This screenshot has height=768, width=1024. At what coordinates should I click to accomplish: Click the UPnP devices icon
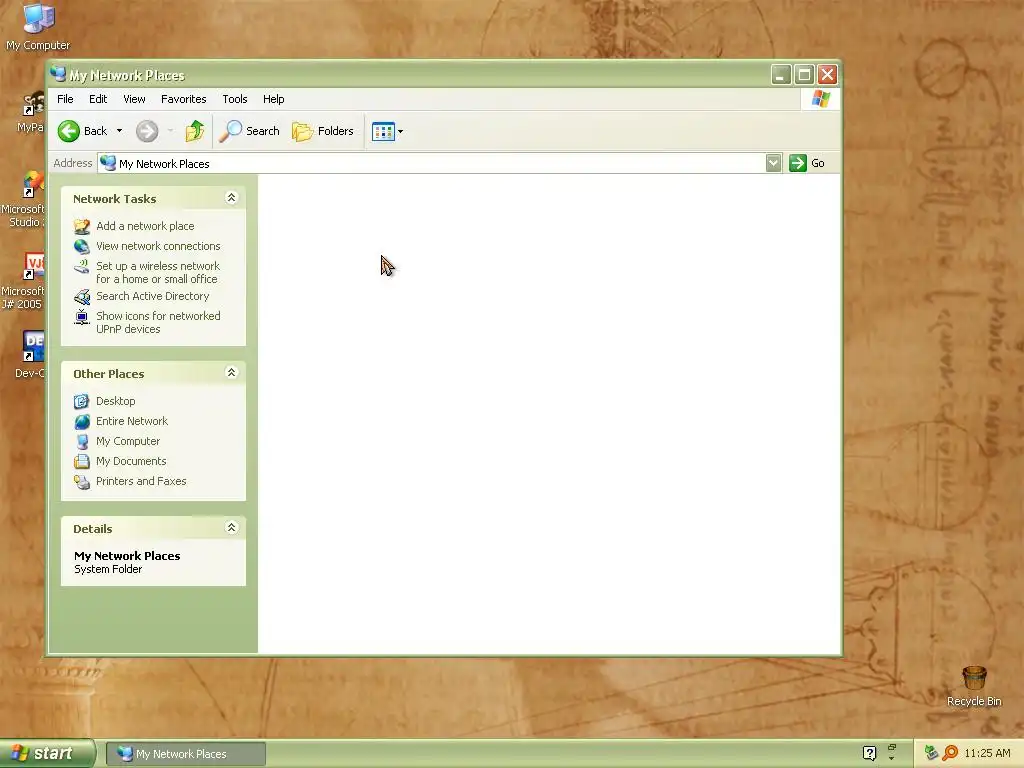click(x=82, y=317)
